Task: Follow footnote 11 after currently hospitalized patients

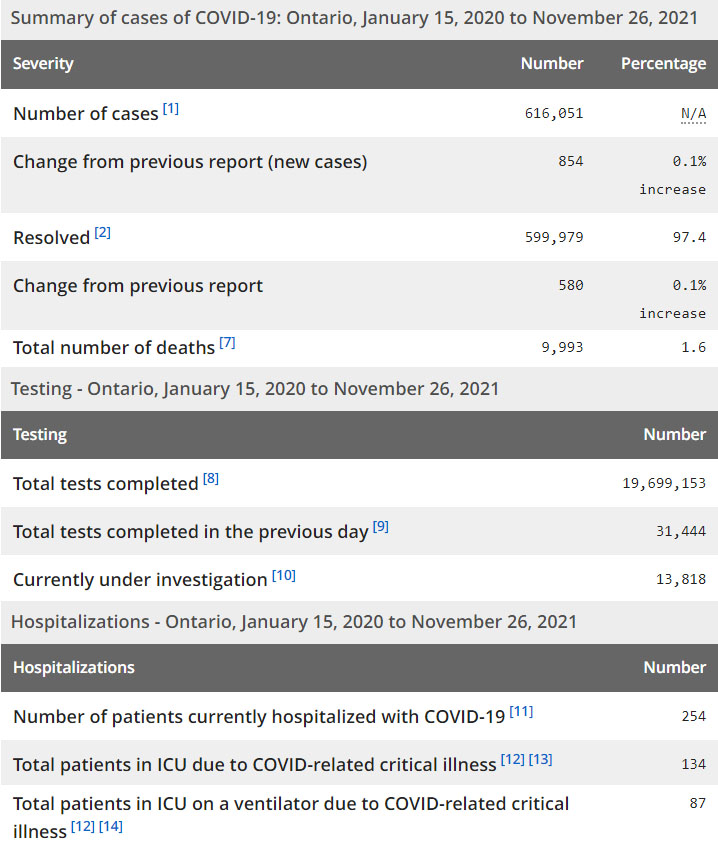Action: point(521,712)
